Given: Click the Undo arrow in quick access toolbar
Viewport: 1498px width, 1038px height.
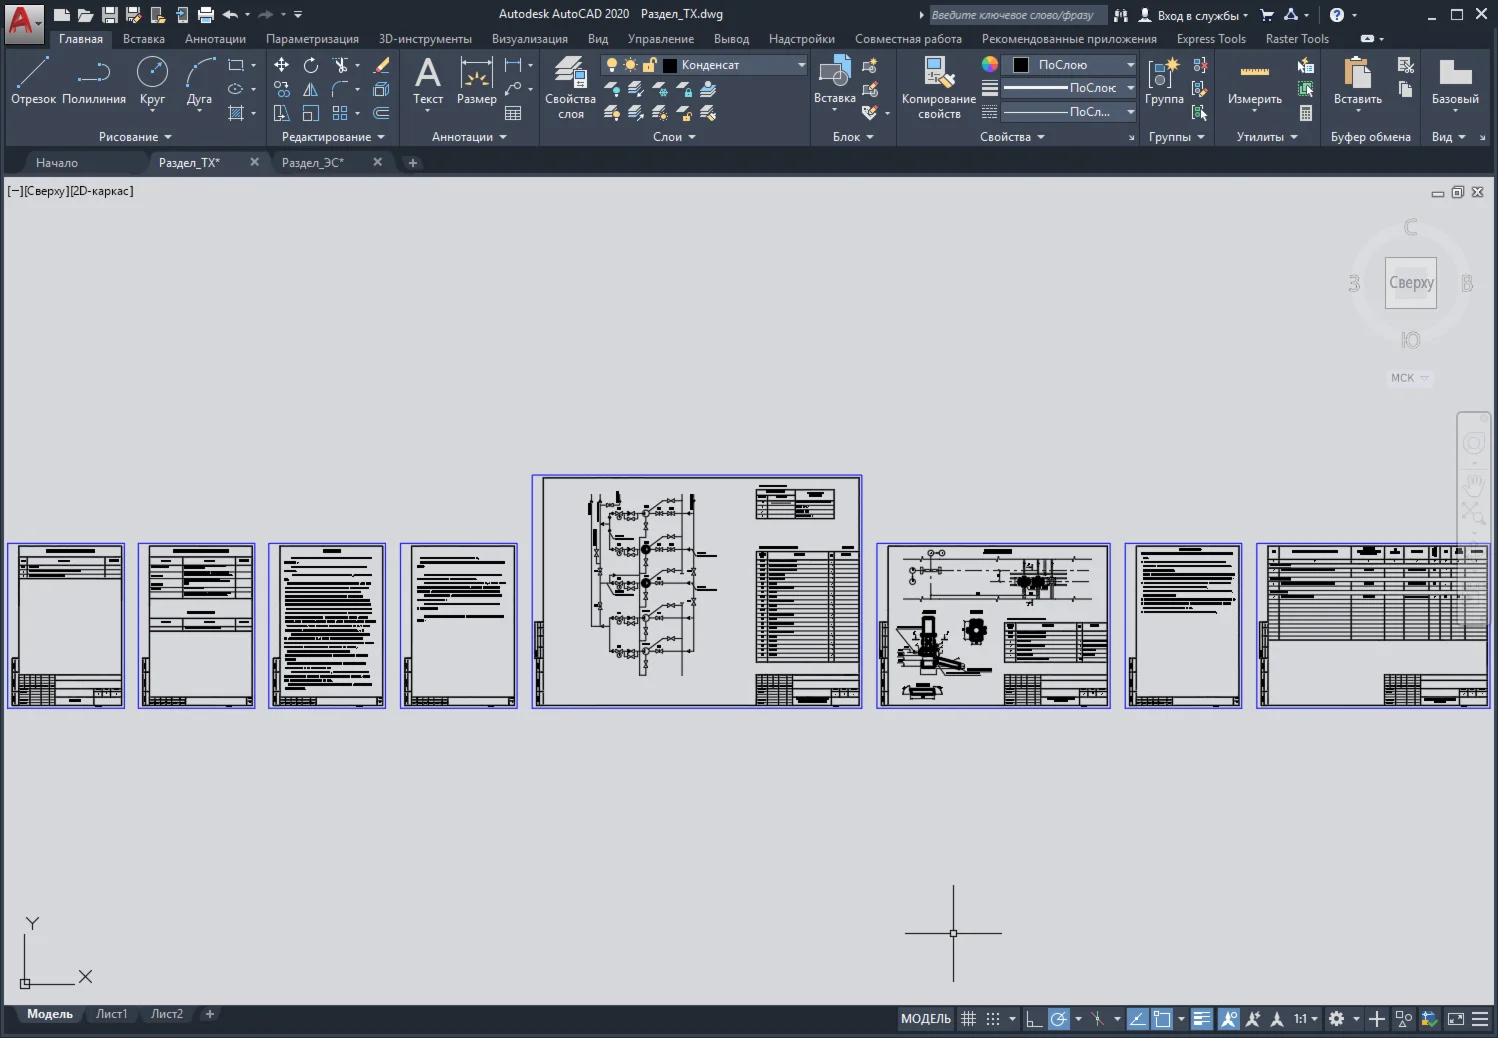Looking at the screenshot, I should [230, 15].
